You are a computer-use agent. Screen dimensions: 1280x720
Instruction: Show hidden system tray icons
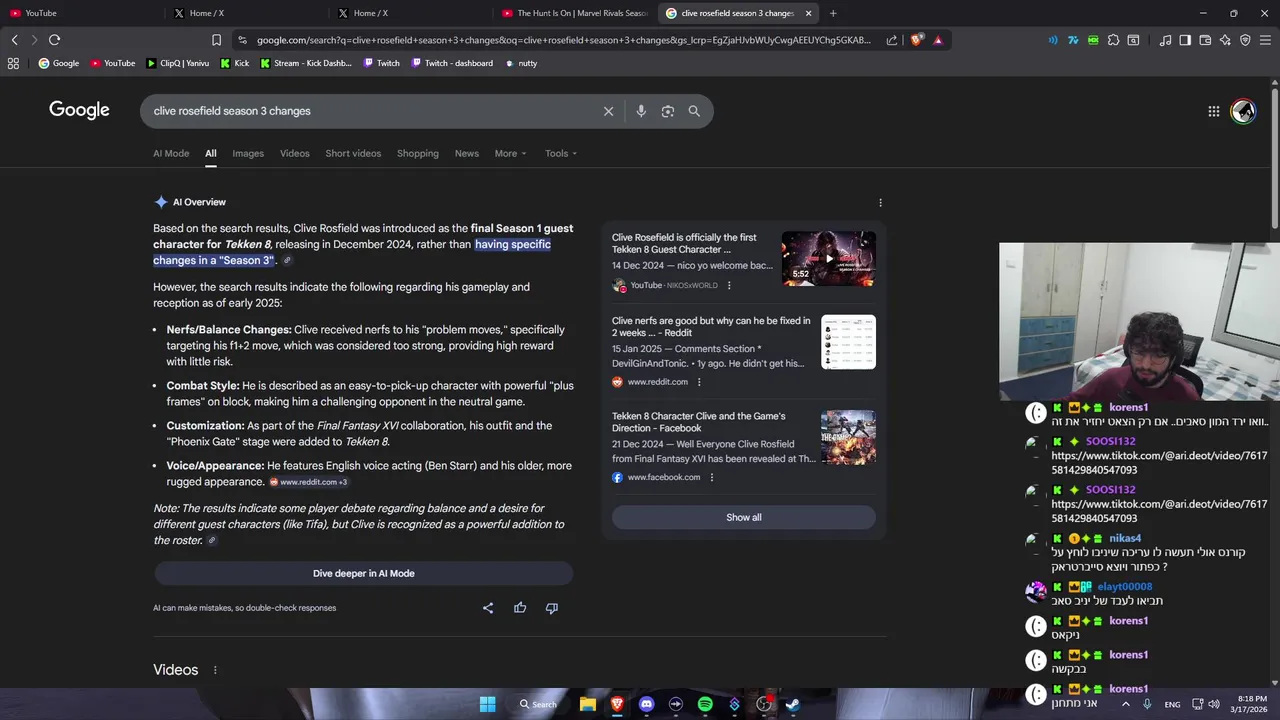point(1125,704)
